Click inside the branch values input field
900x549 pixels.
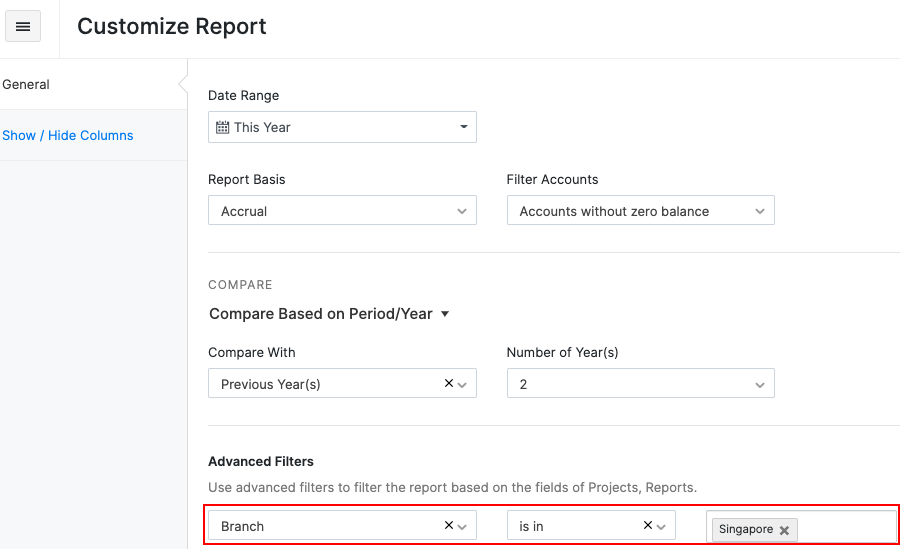coord(845,528)
